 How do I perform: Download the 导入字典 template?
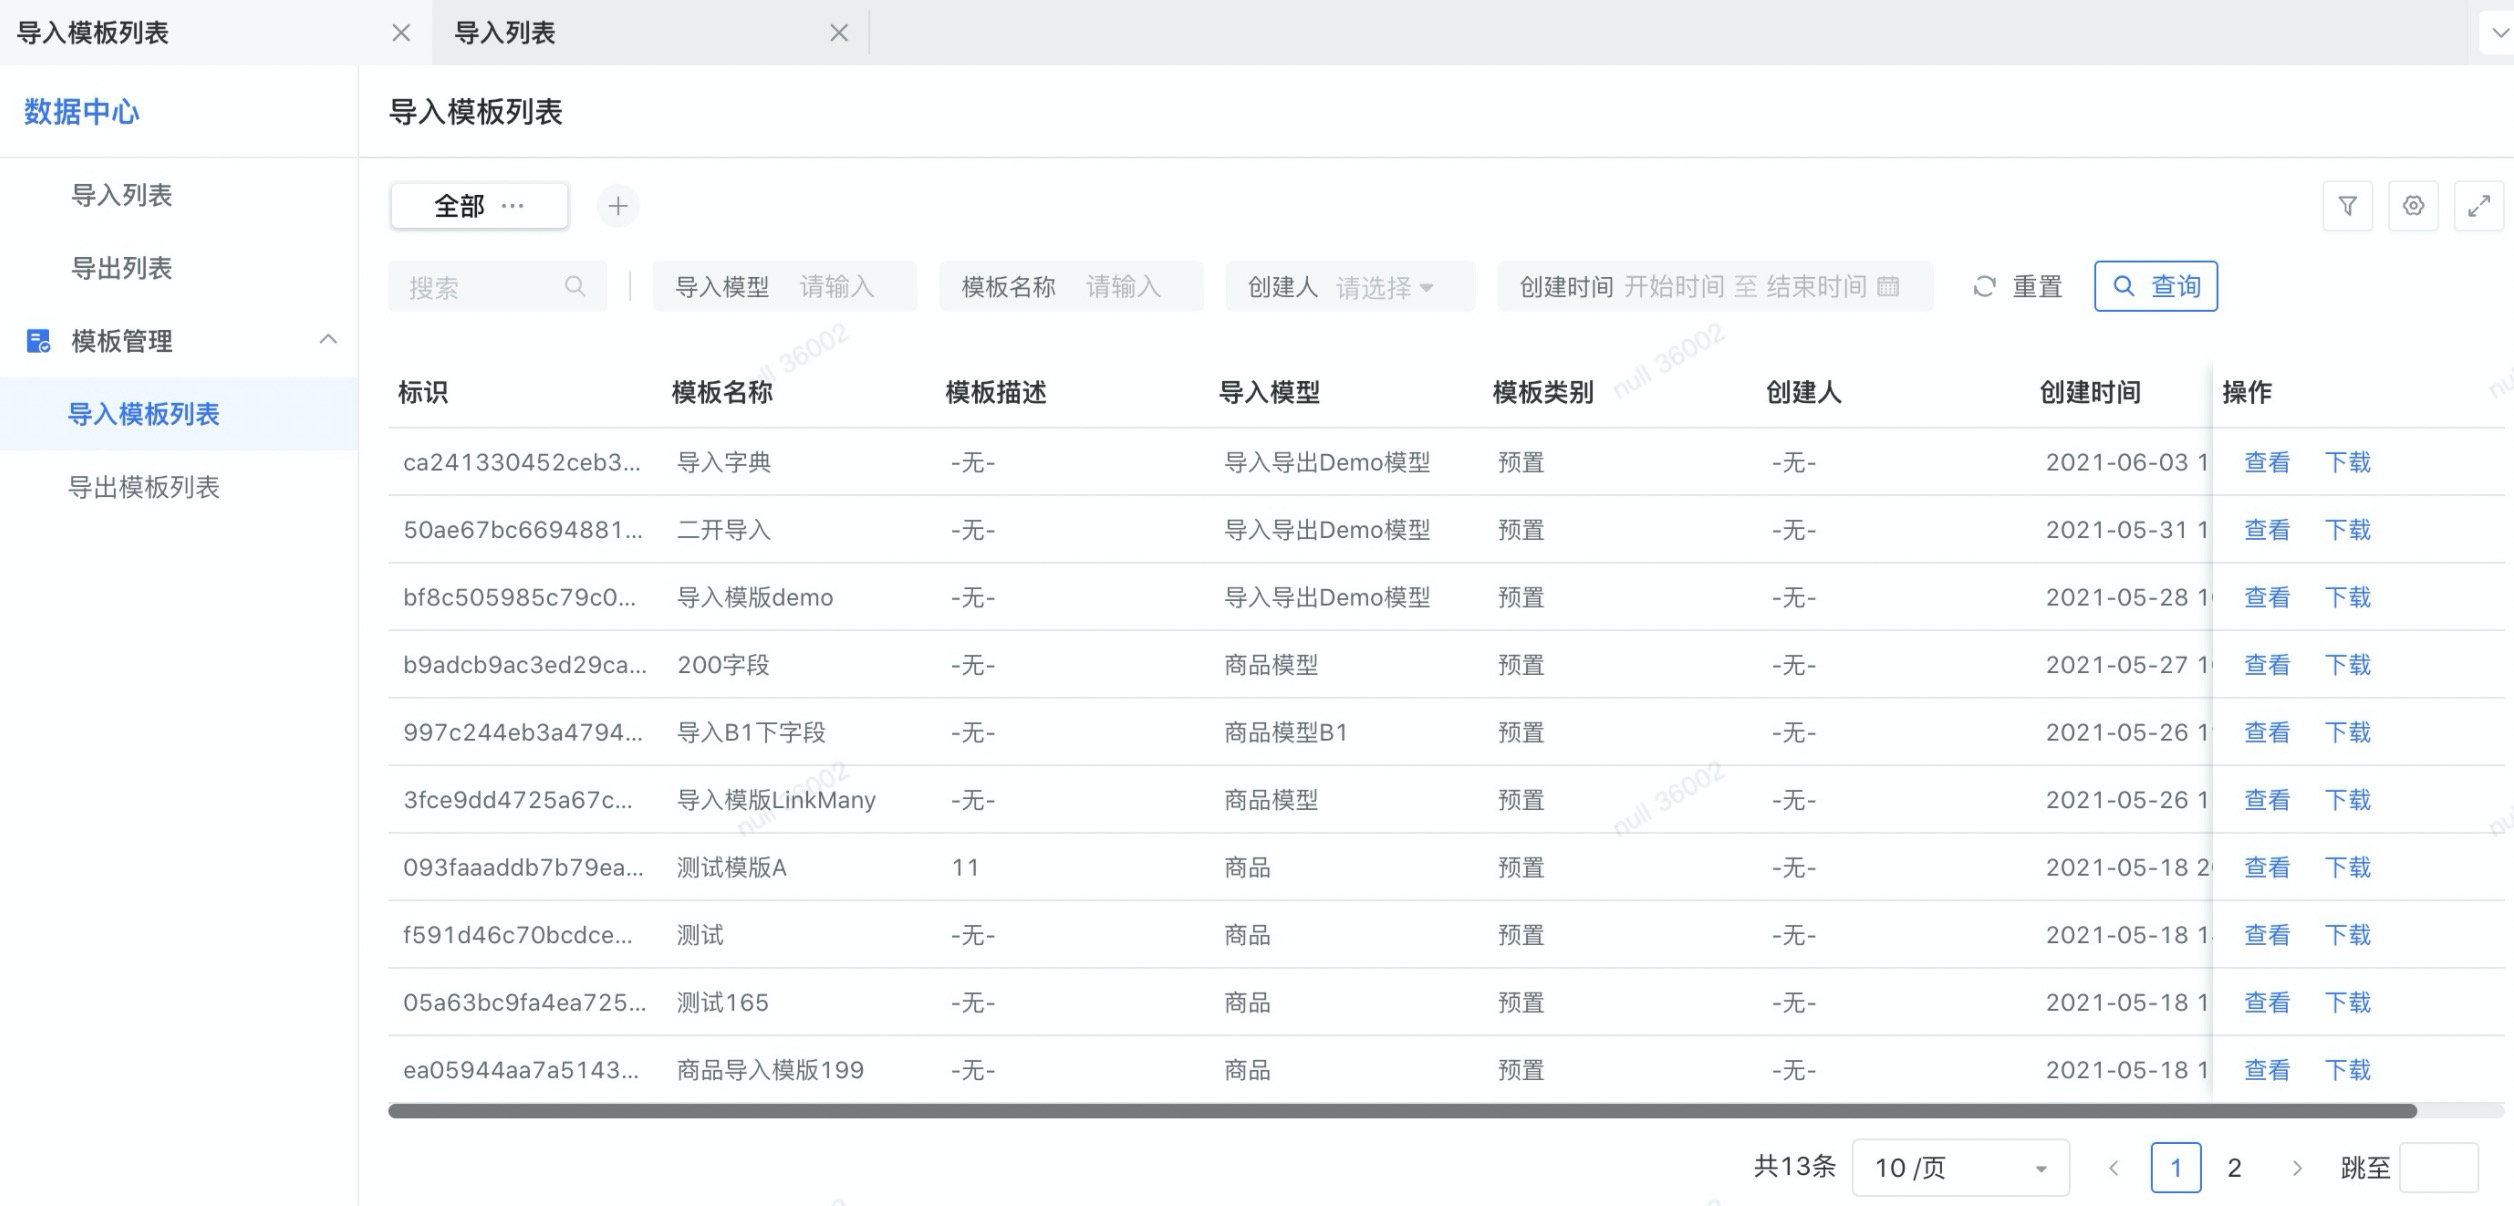click(2347, 462)
